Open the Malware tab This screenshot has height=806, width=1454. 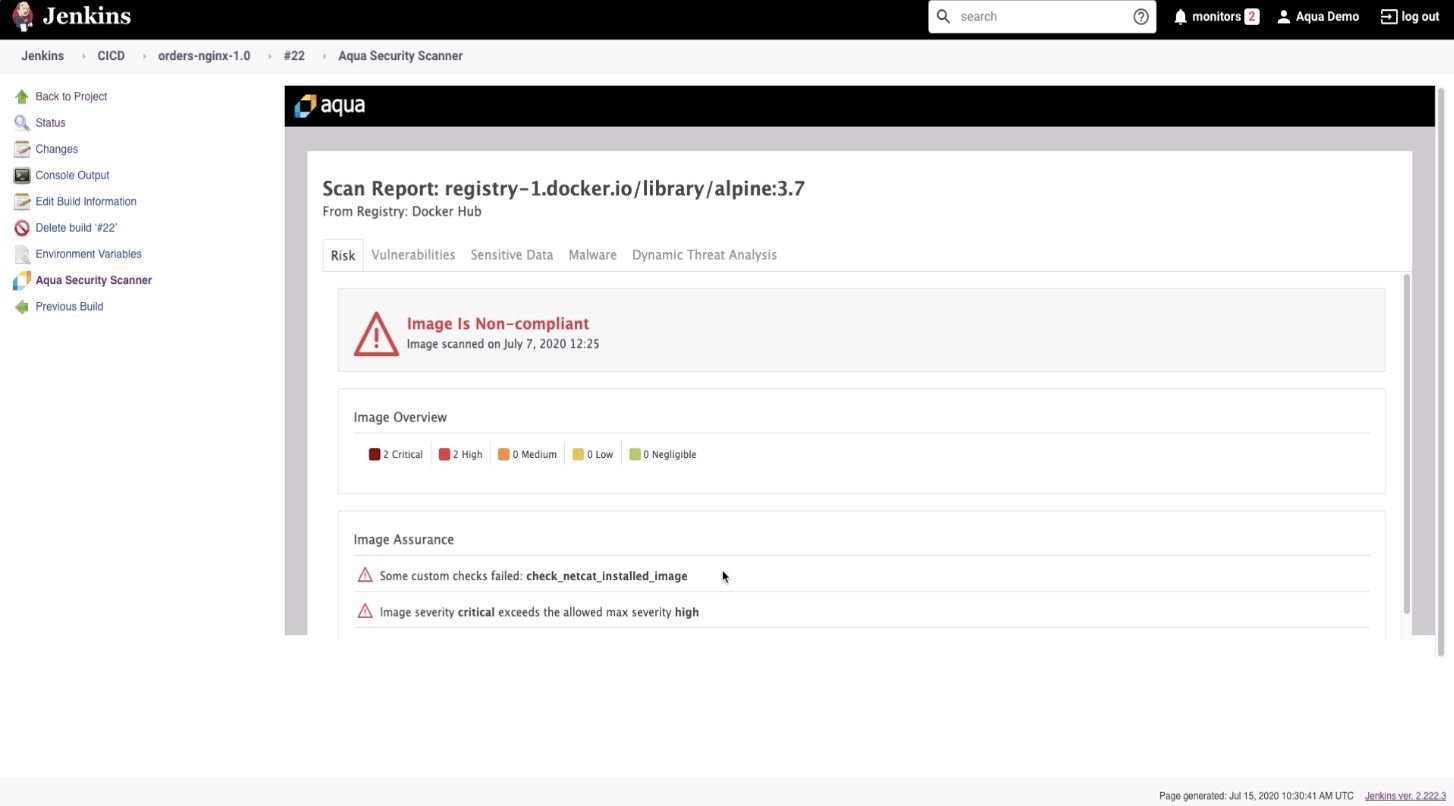coord(593,255)
